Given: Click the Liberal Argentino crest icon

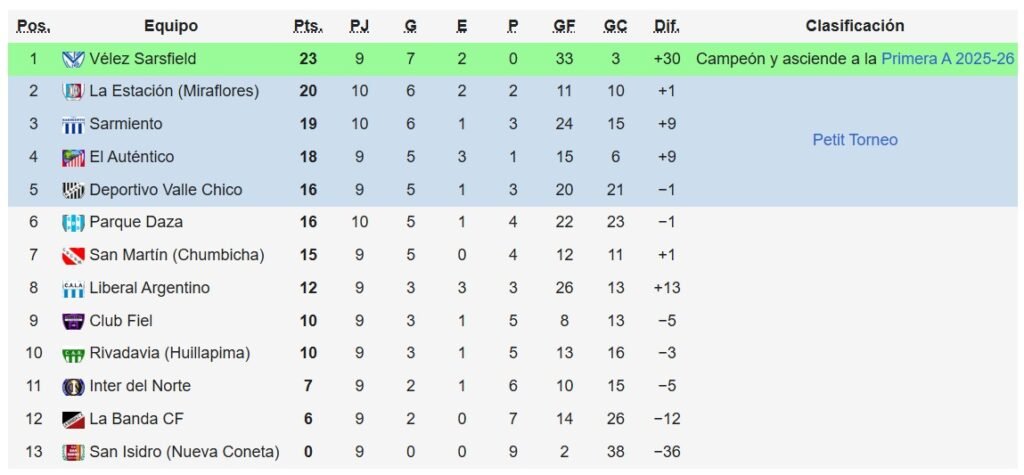Looking at the screenshot, I should [73, 289].
